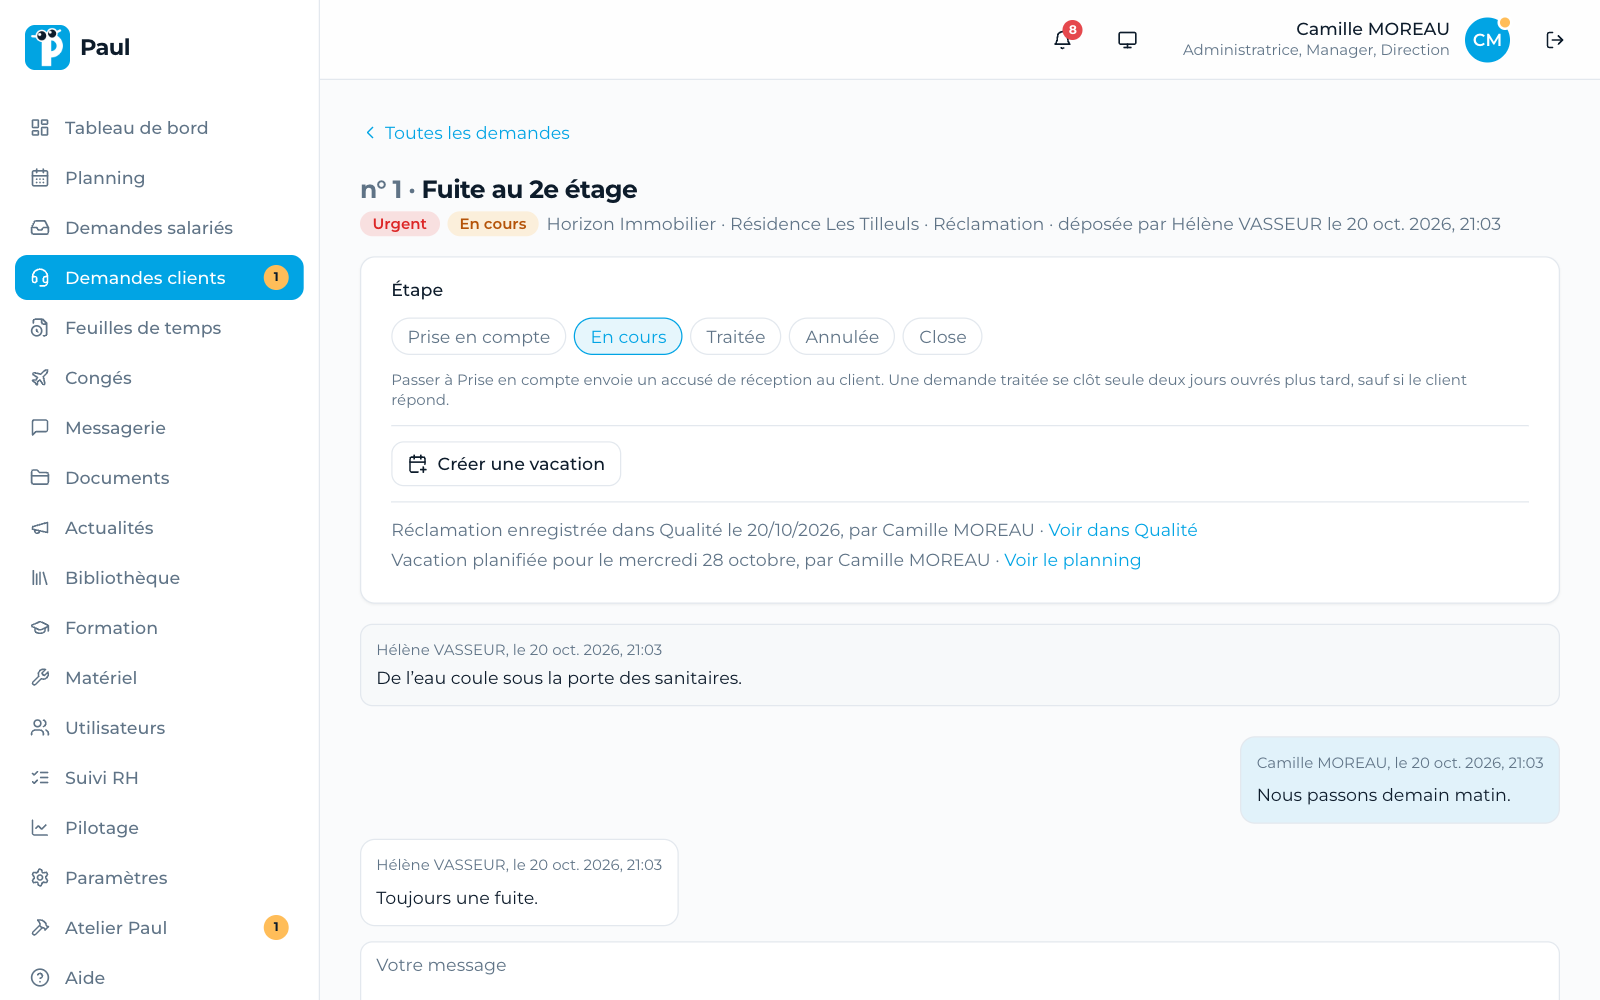This screenshot has height=1000, width=1600.
Task: Click the Documents folder icon
Action: (40, 478)
